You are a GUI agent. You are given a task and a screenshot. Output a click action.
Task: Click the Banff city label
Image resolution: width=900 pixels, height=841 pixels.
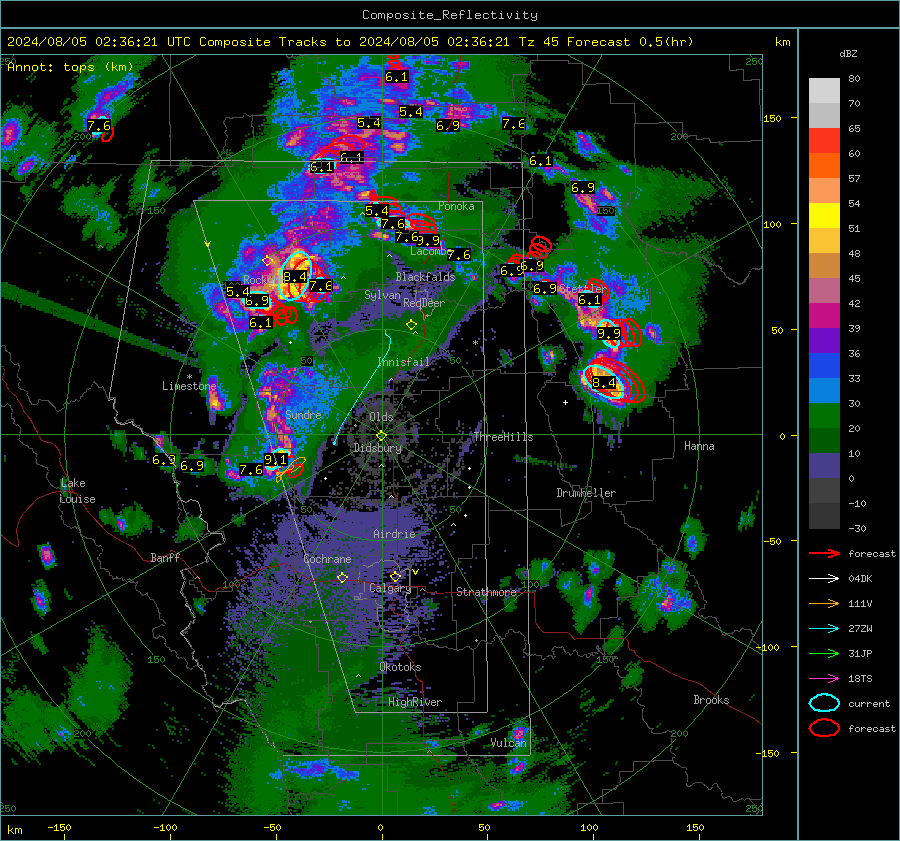pyautogui.click(x=165, y=558)
